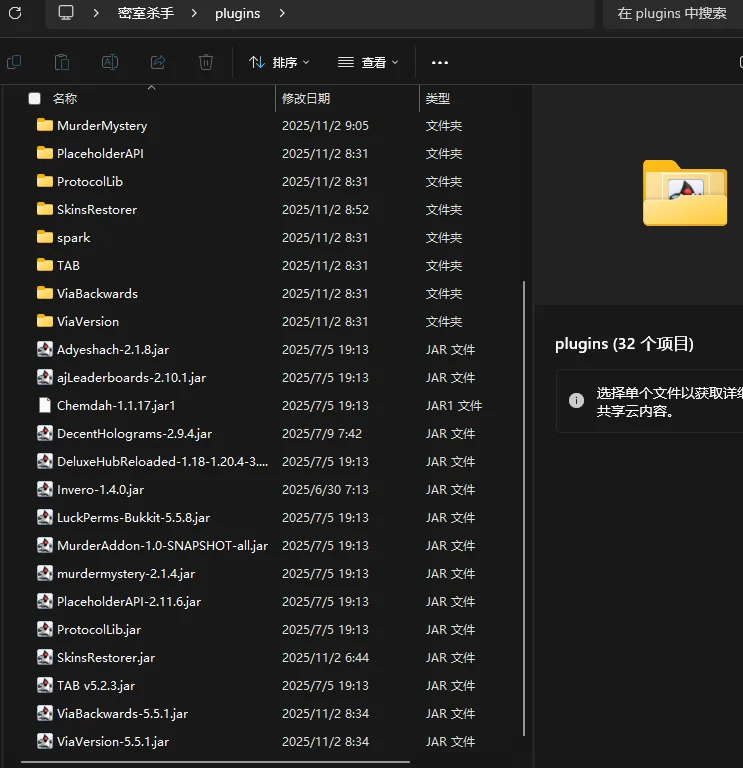Click date 2025/11/2 9:05 of MurderMystery

[x=325, y=125]
